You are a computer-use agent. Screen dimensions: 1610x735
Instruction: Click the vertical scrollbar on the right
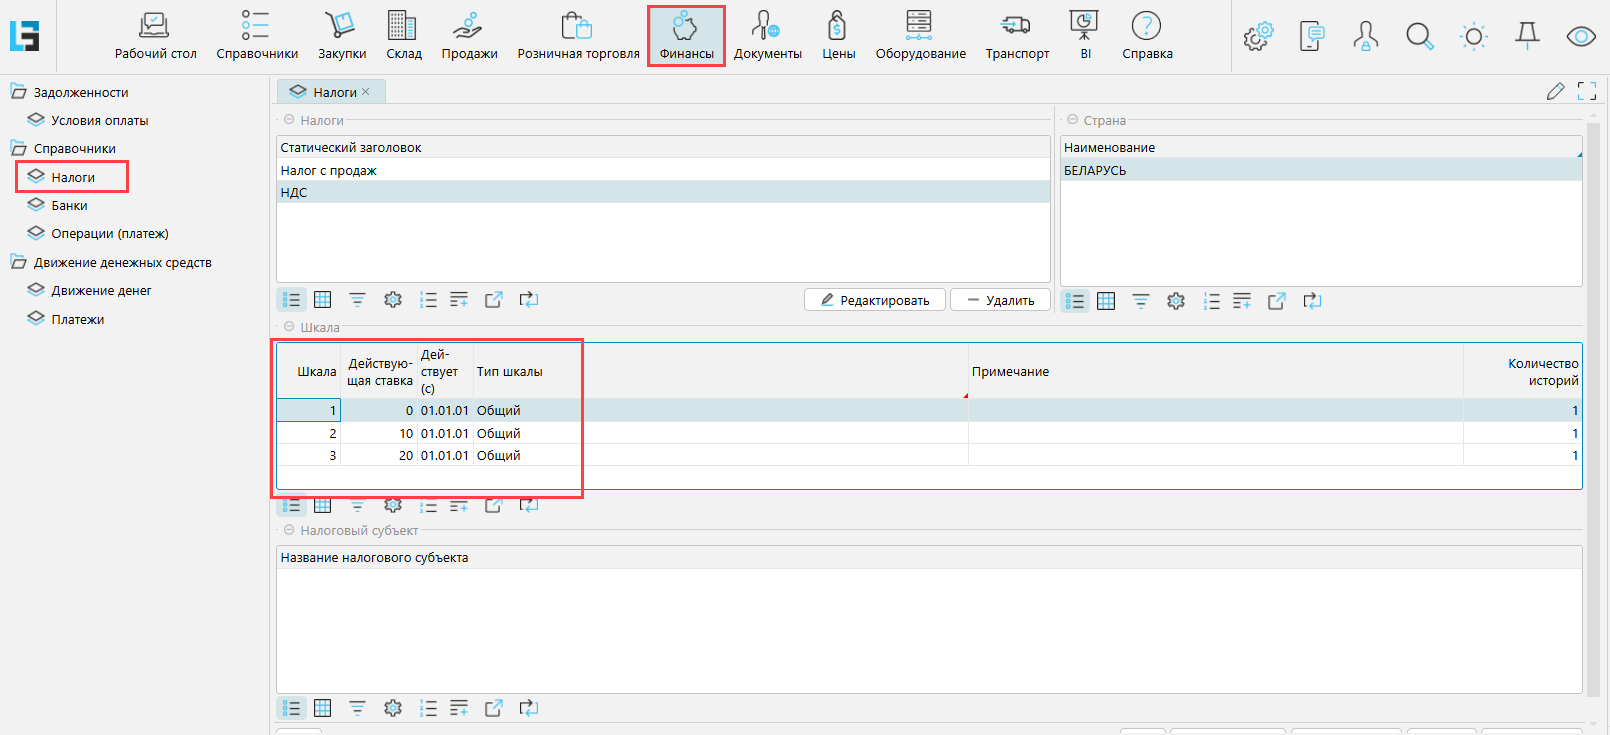click(1593, 400)
